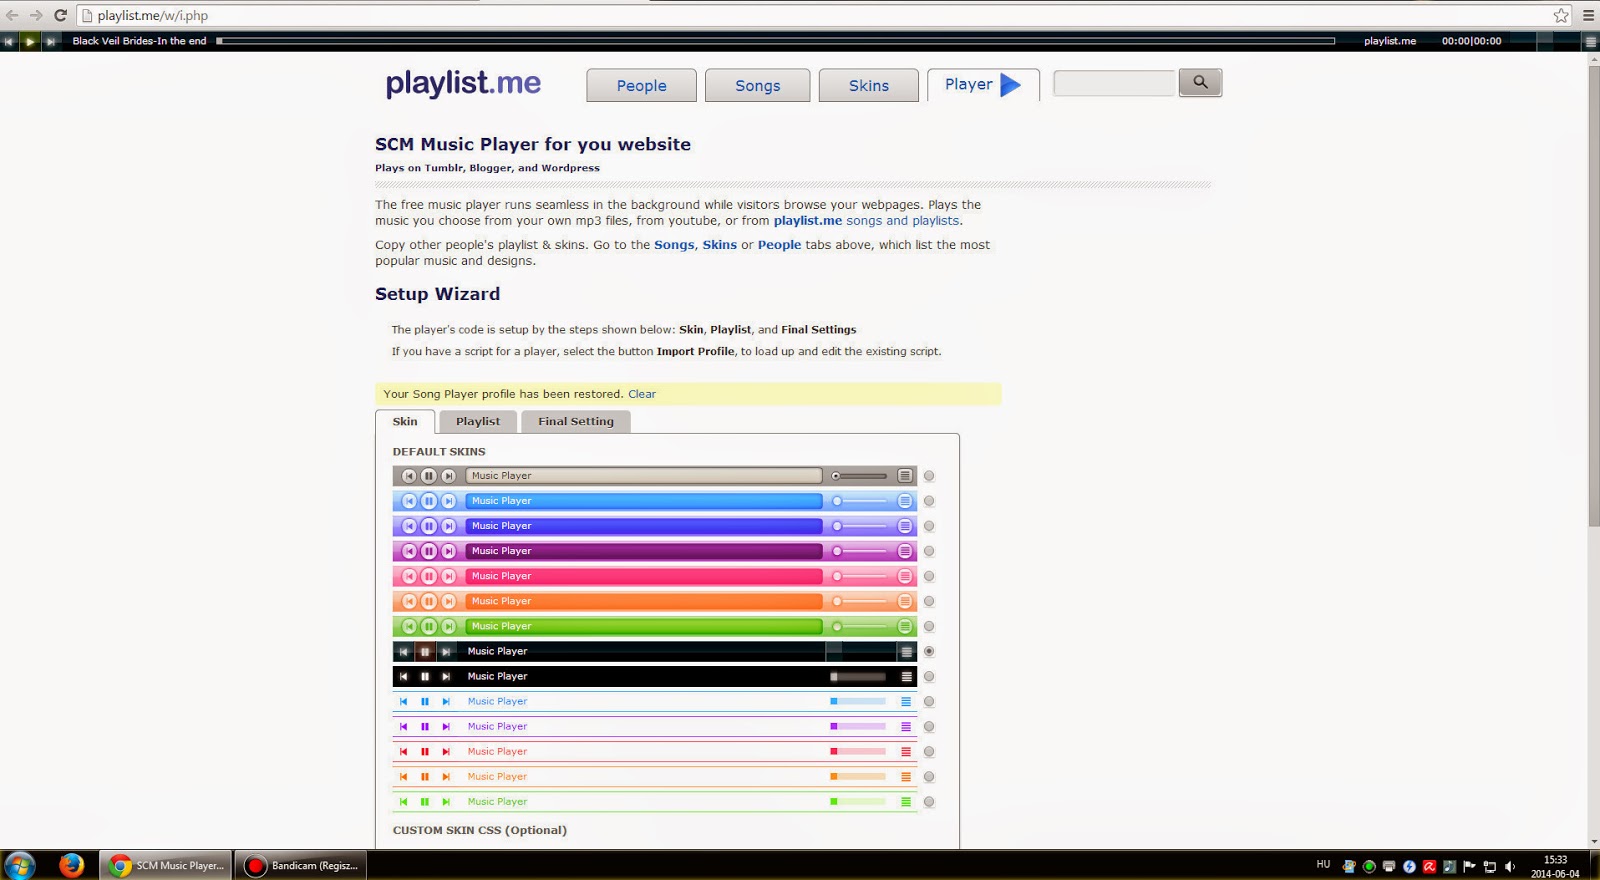Click play in the top player bar
Image resolution: width=1600 pixels, height=880 pixels.
click(x=30, y=41)
